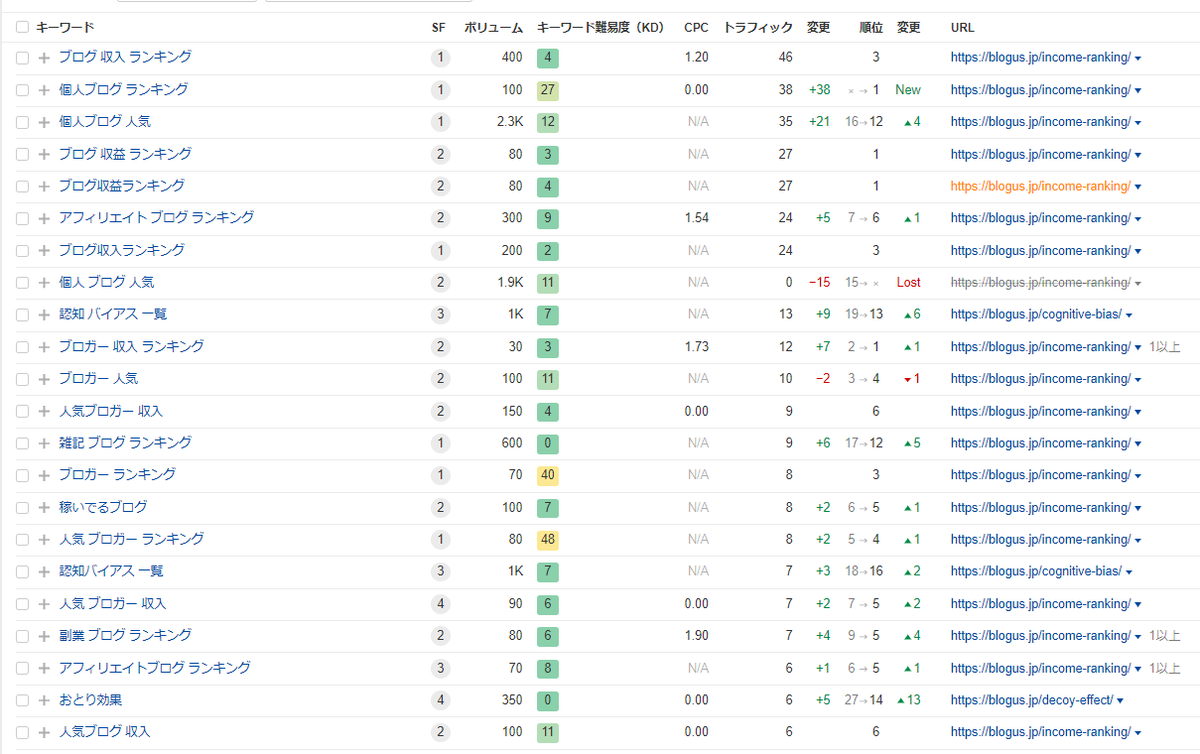
Task: Click the plus icon beside ブログ 収入 ランキング
Action: pos(44,58)
